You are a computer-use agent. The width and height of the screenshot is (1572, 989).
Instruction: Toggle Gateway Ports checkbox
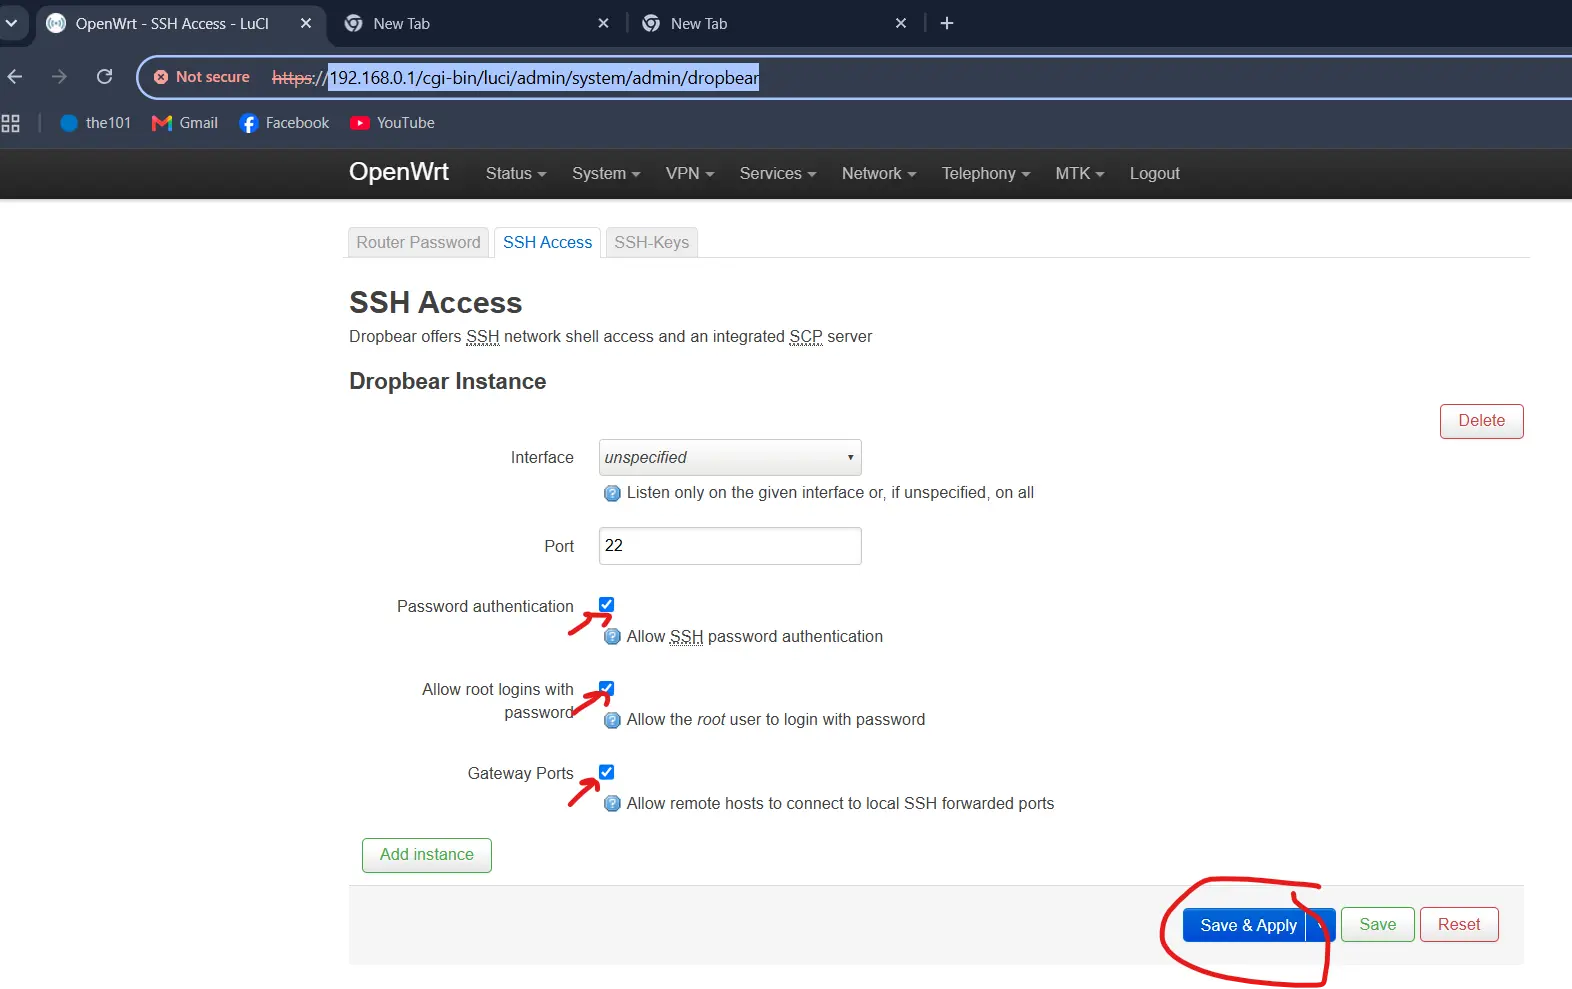[x=606, y=772]
